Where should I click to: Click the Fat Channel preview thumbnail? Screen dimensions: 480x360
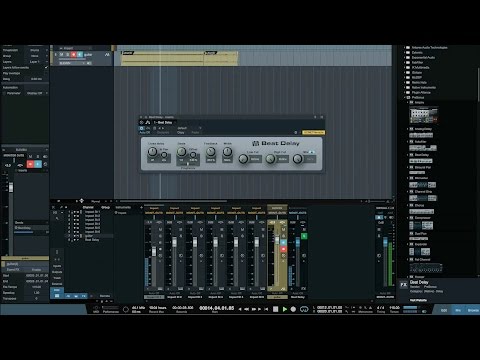[426, 268]
